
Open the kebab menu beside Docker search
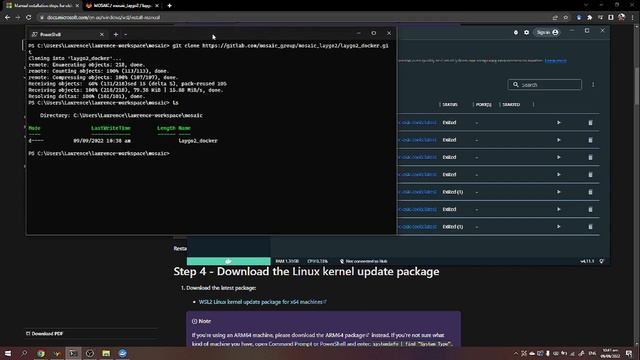point(593,84)
